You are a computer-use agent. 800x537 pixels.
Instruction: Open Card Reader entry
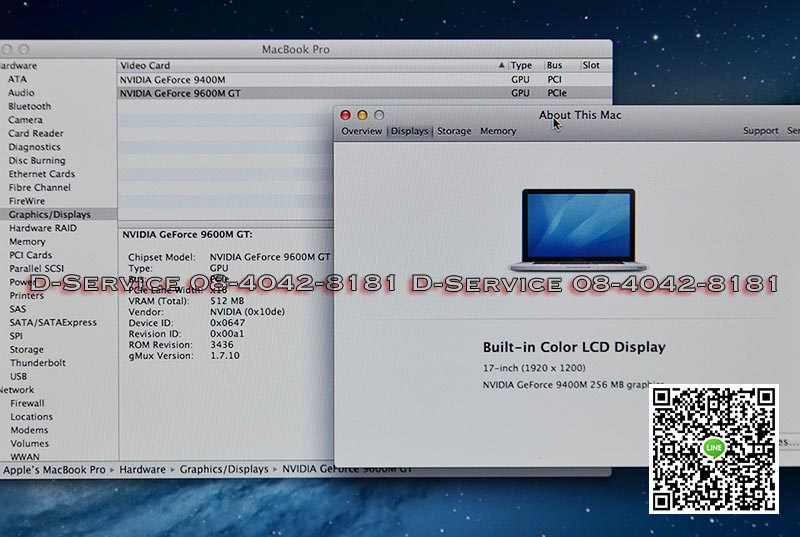(x=35, y=133)
